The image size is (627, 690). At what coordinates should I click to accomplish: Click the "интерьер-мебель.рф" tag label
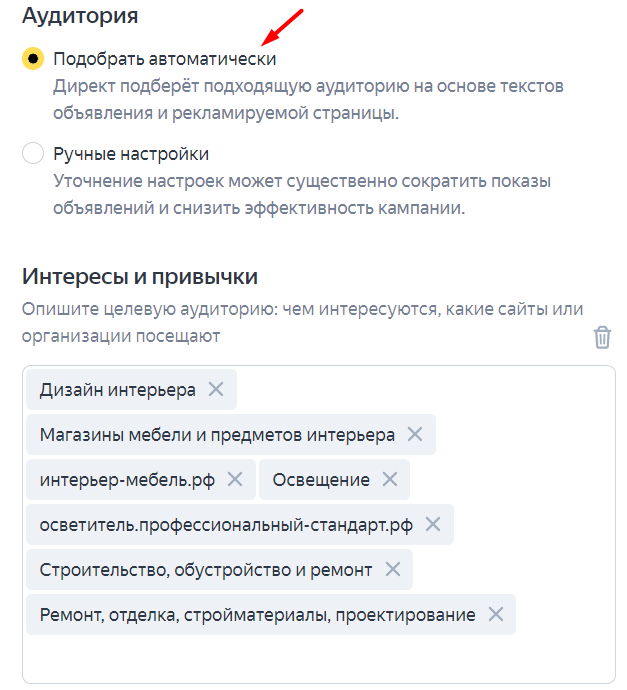point(126,480)
